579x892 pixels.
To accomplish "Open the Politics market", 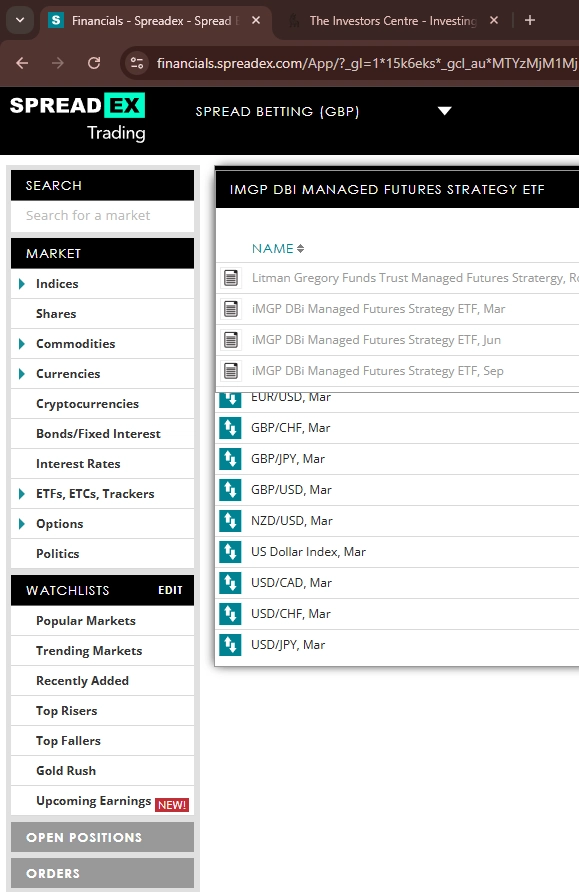I will click(x=102, y=554).
